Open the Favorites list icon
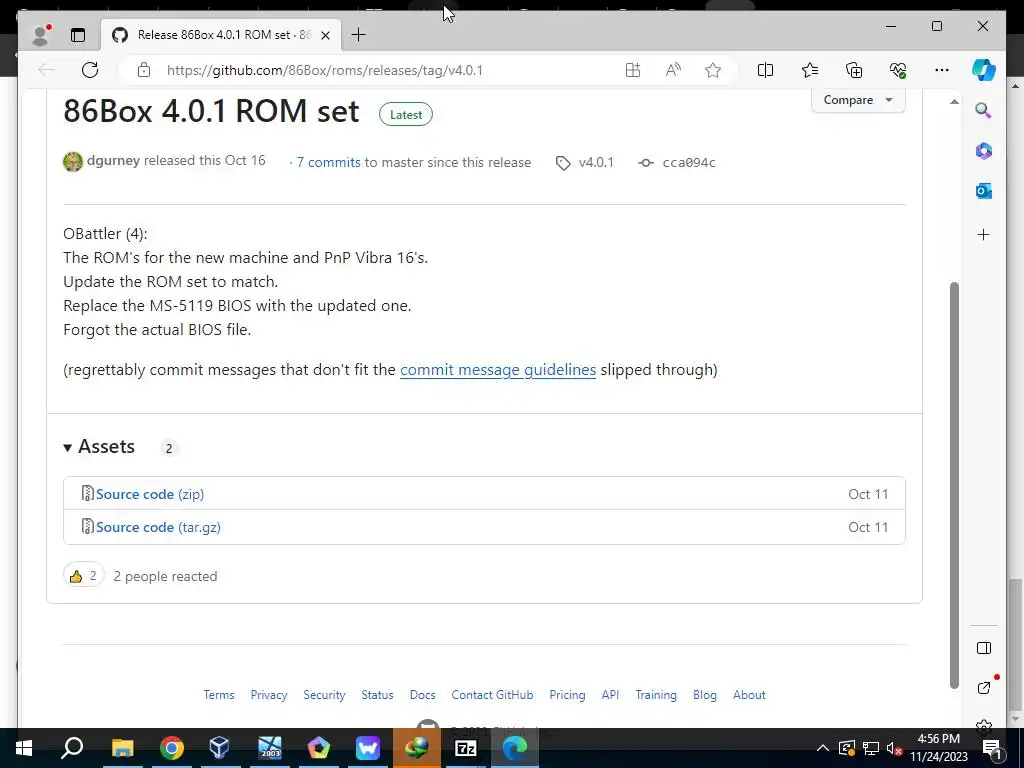1024x768 pixels. point(810,70)
